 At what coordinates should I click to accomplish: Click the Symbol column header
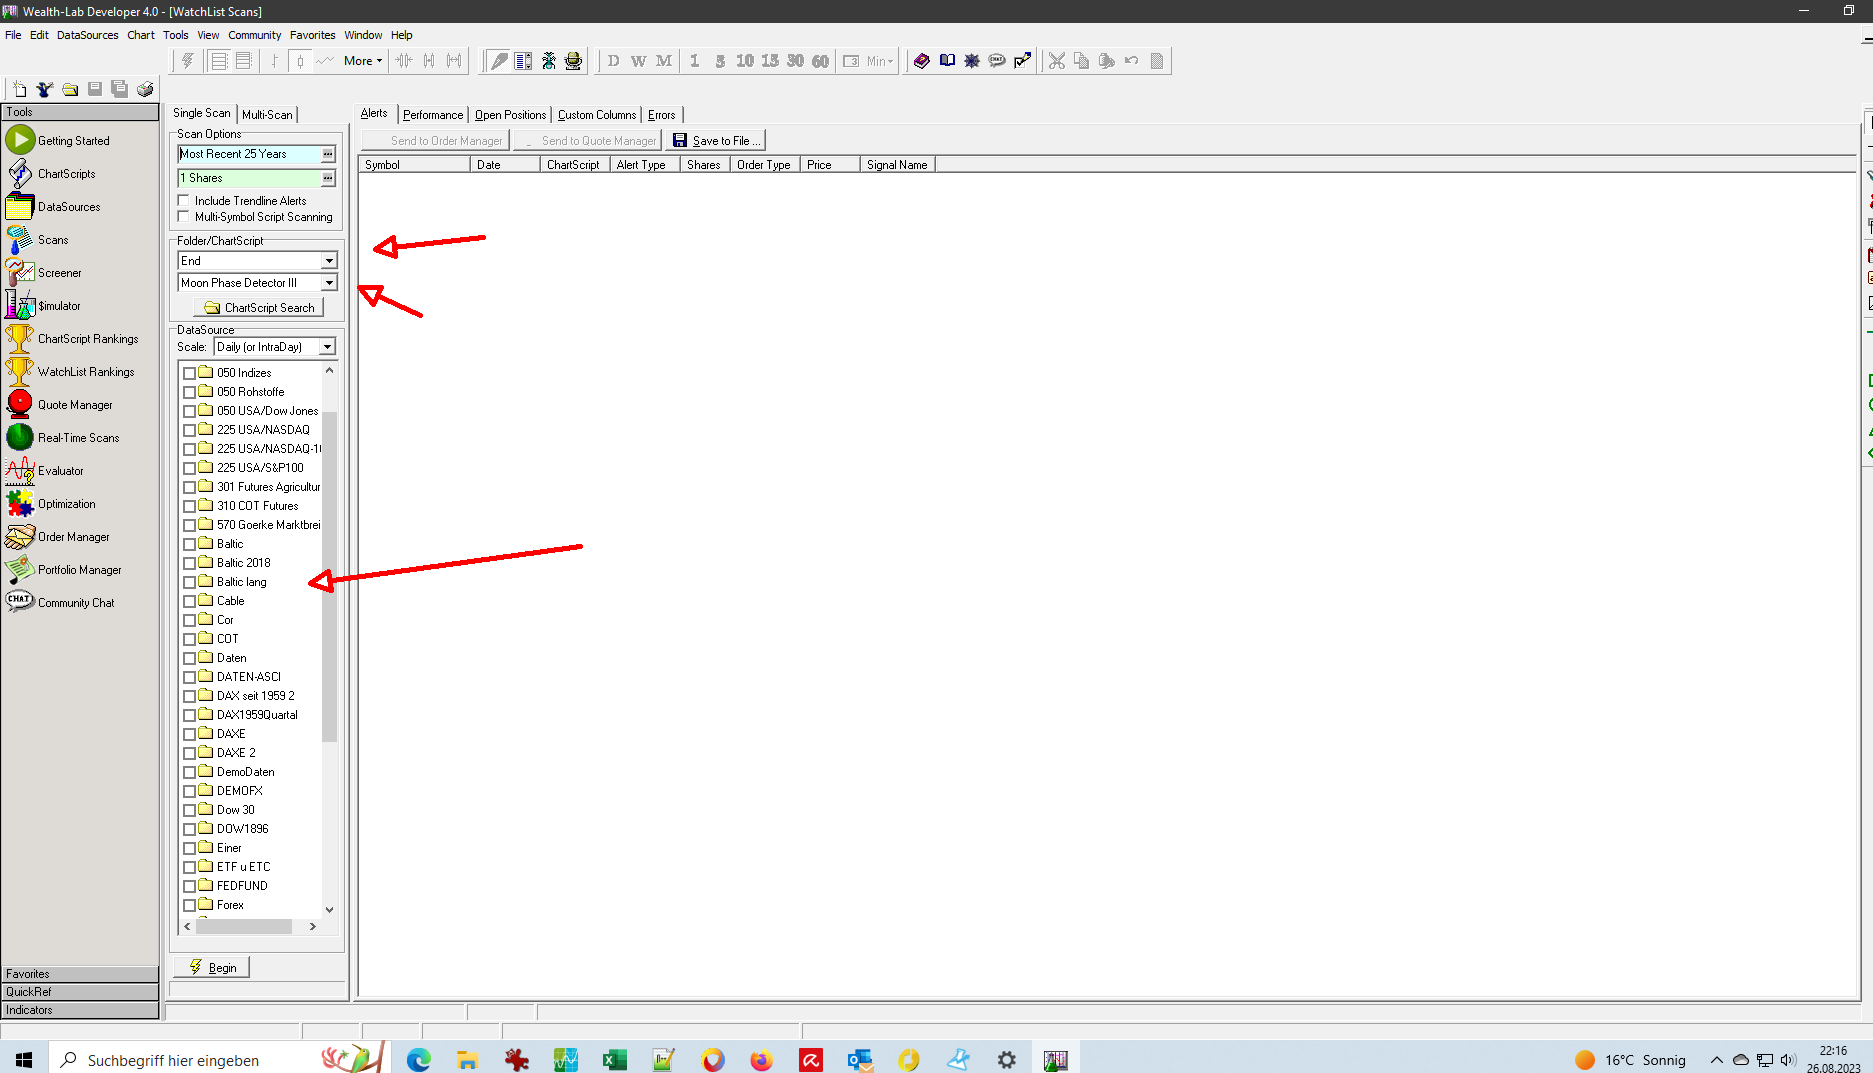[414, 165]
